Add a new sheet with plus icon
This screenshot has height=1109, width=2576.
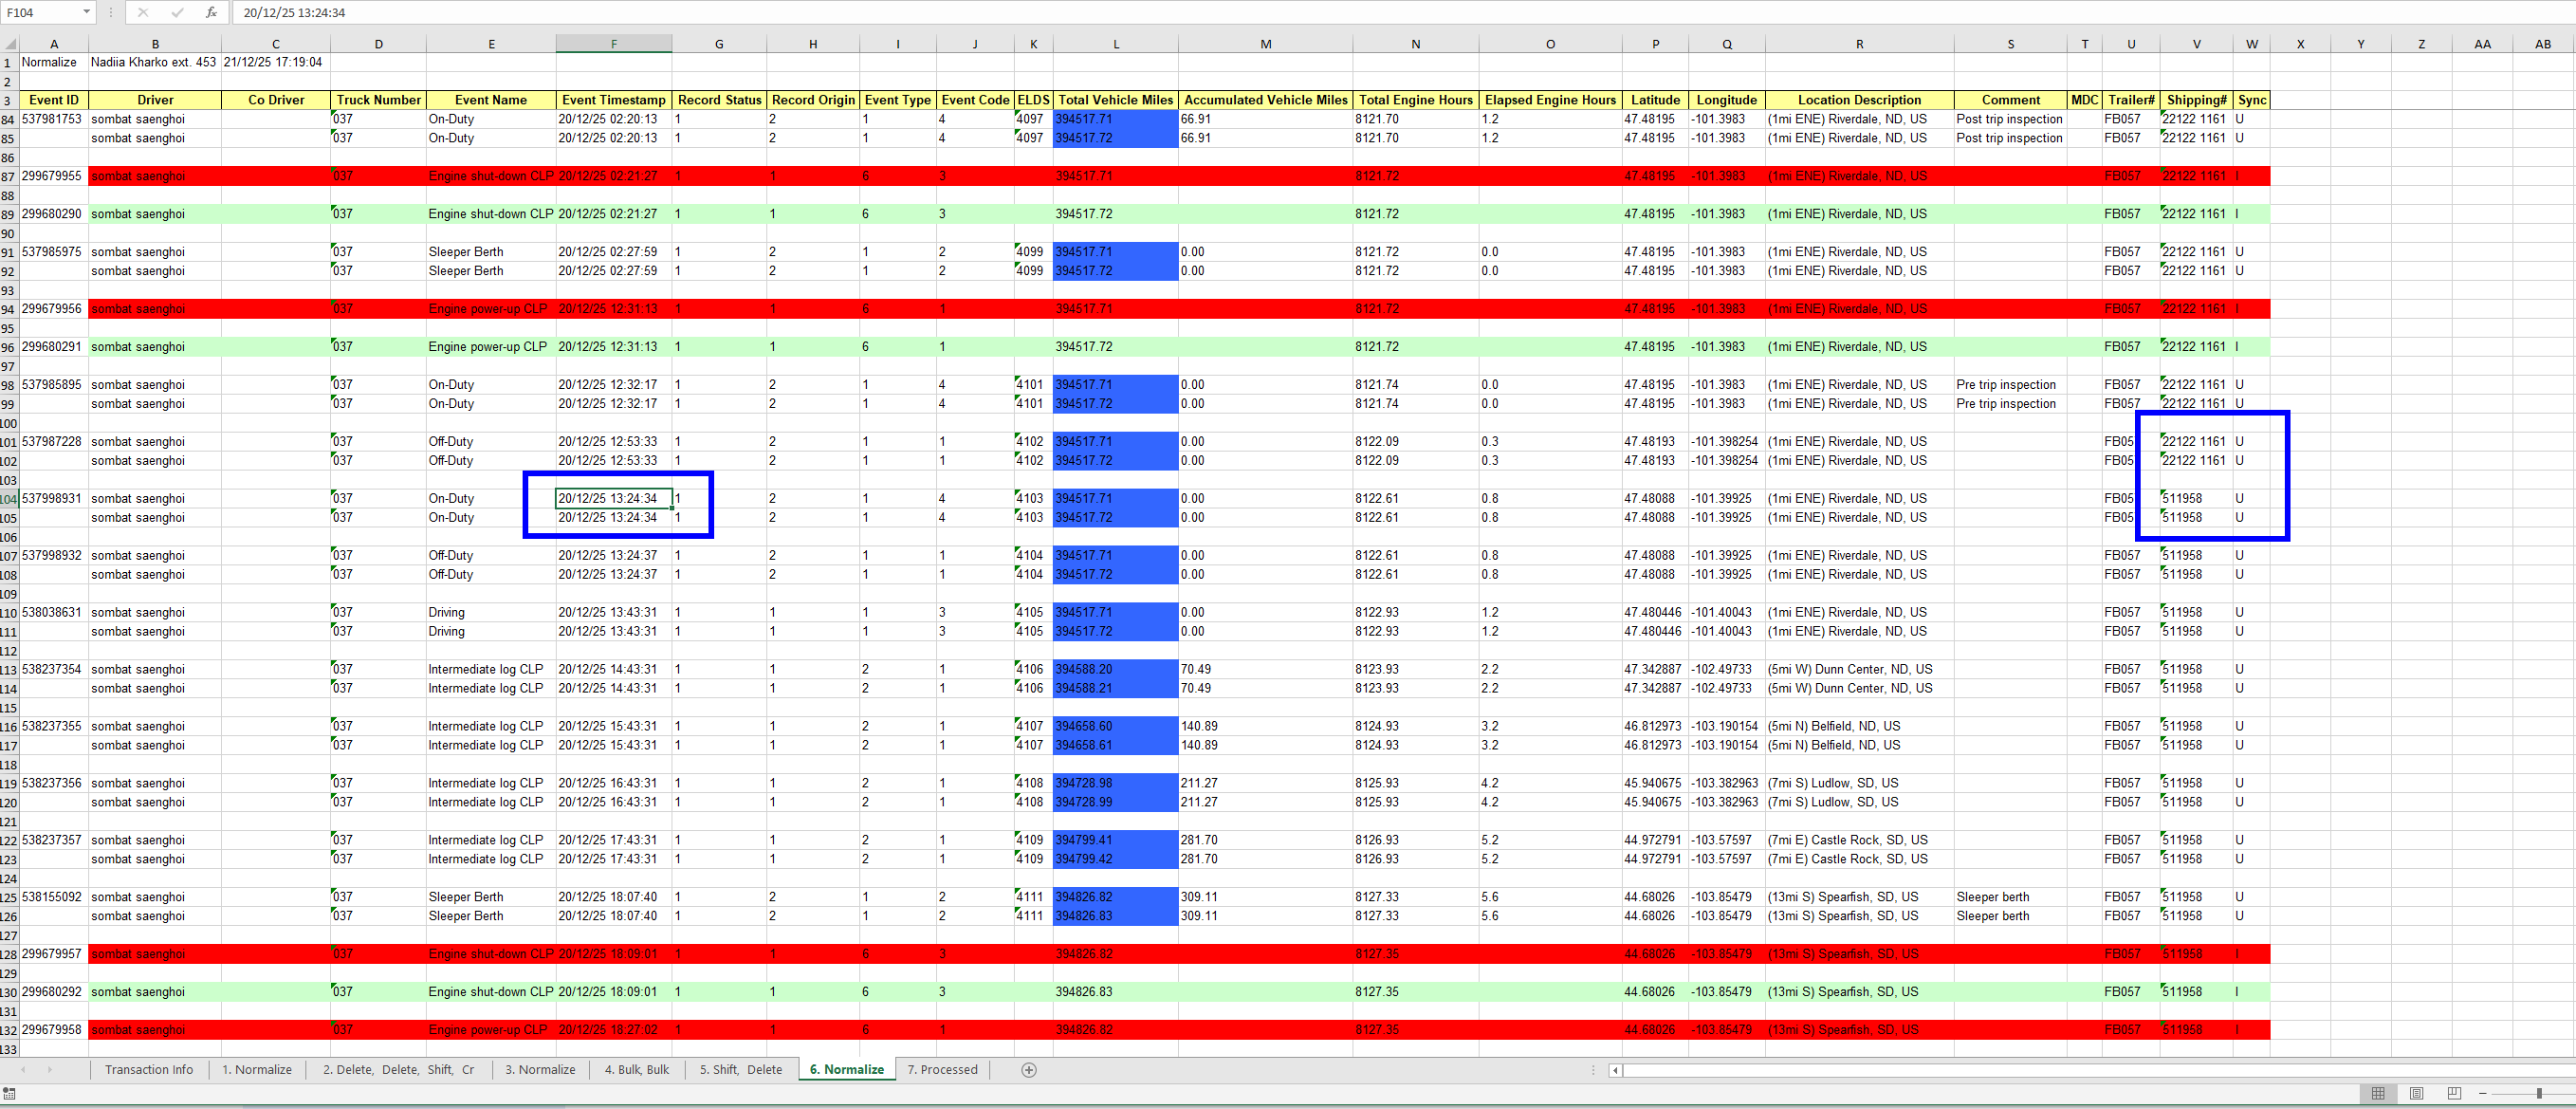tap(1028, 1070)
